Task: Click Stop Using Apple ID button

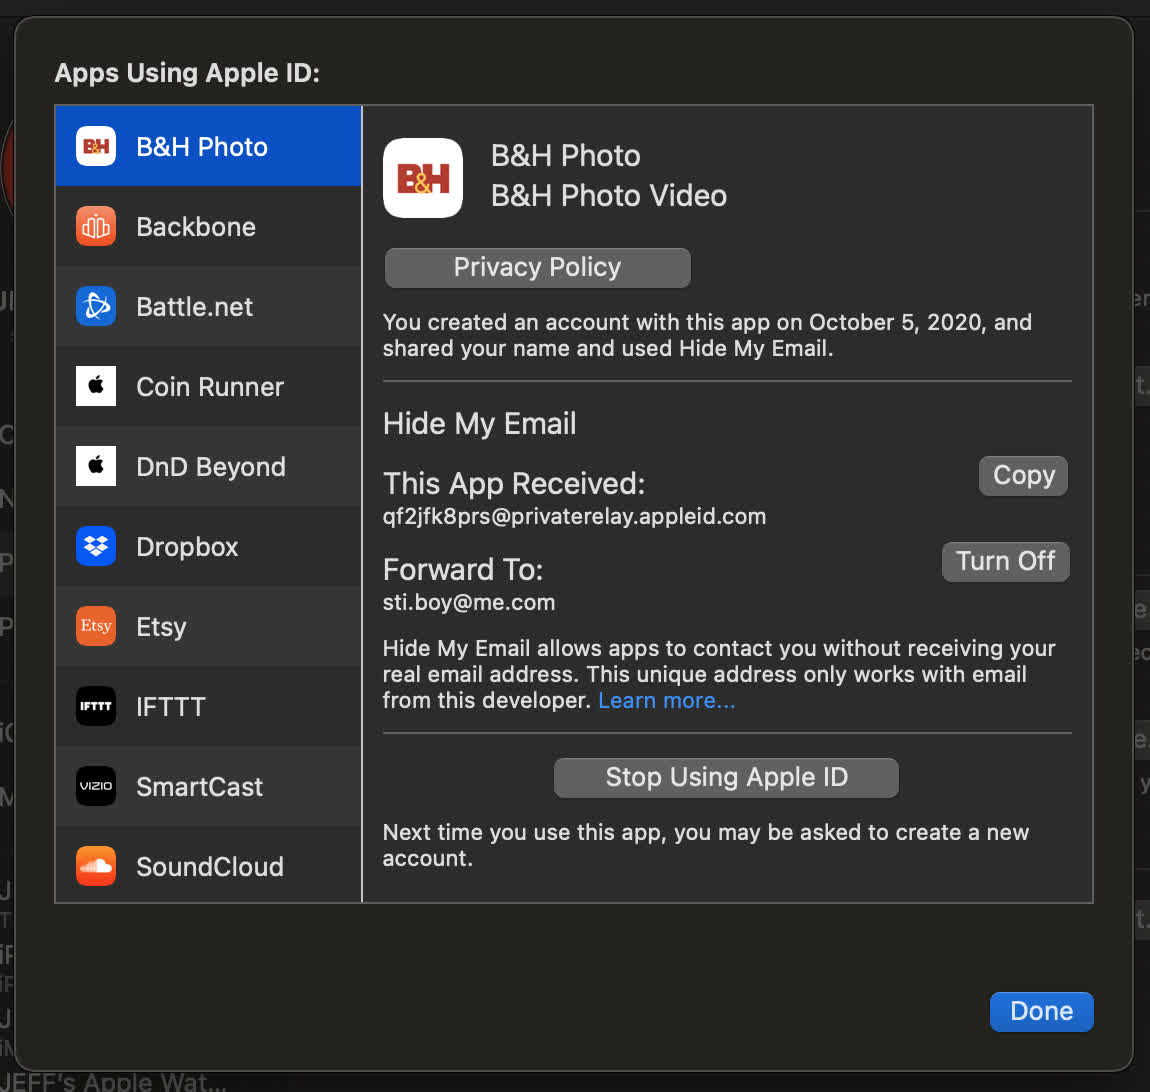Action: click(x=726, y=777)
